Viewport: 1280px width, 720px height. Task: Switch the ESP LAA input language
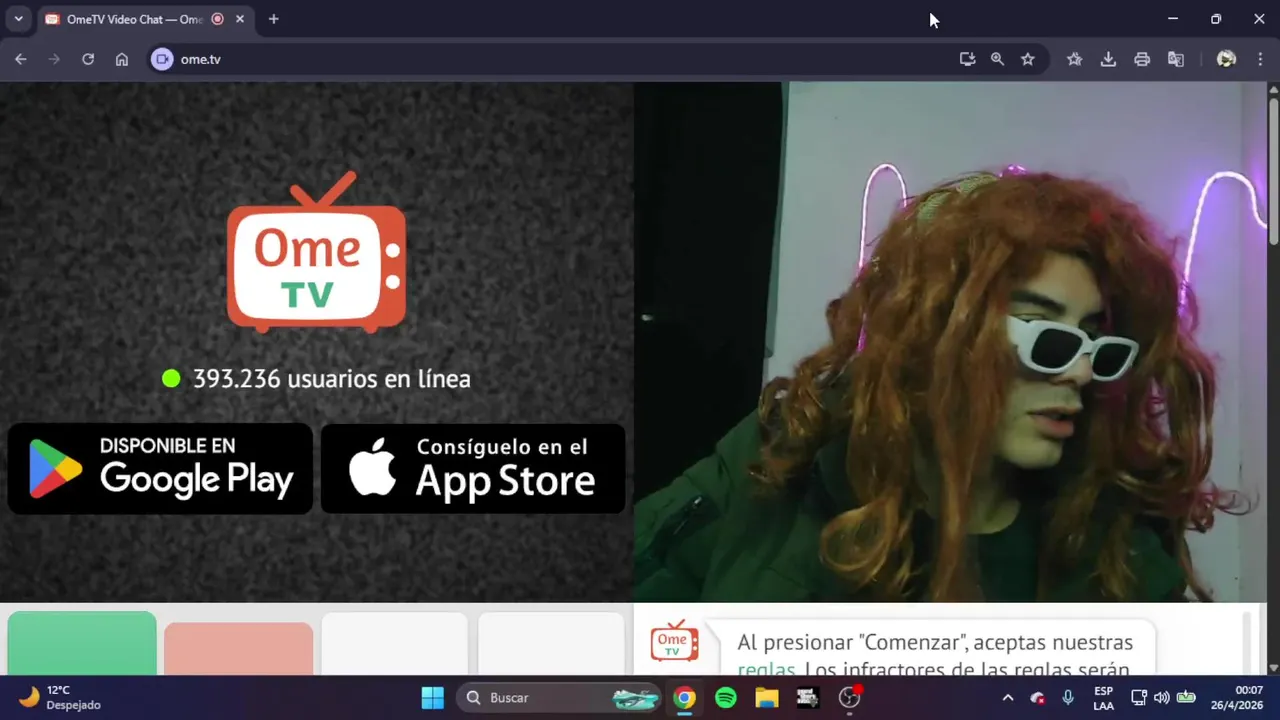pos(1103,697)
